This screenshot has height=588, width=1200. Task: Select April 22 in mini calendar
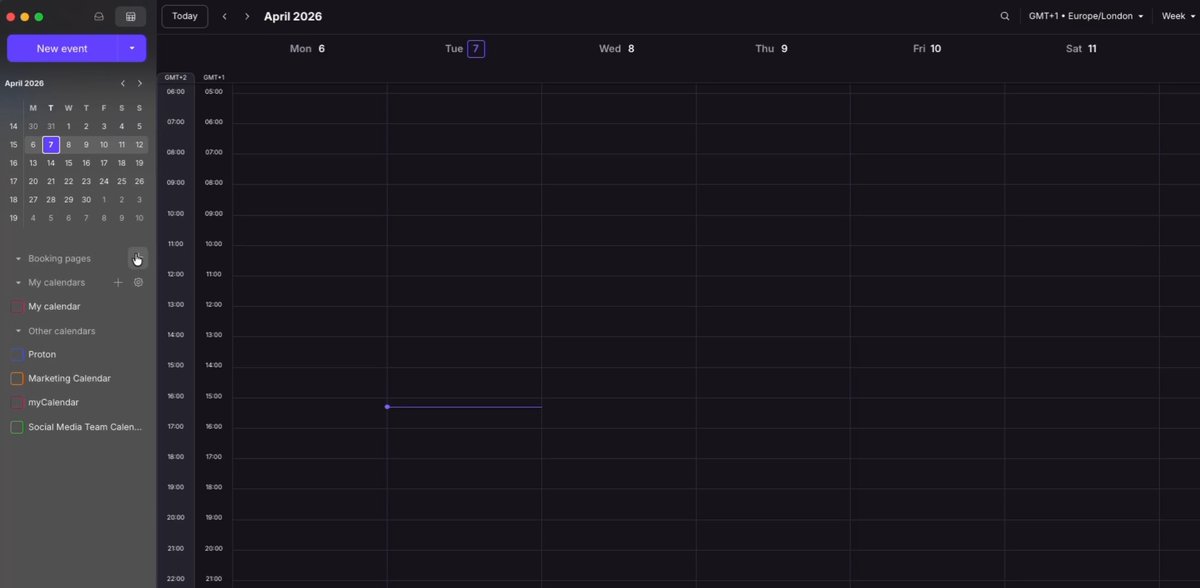pos(68,181)
